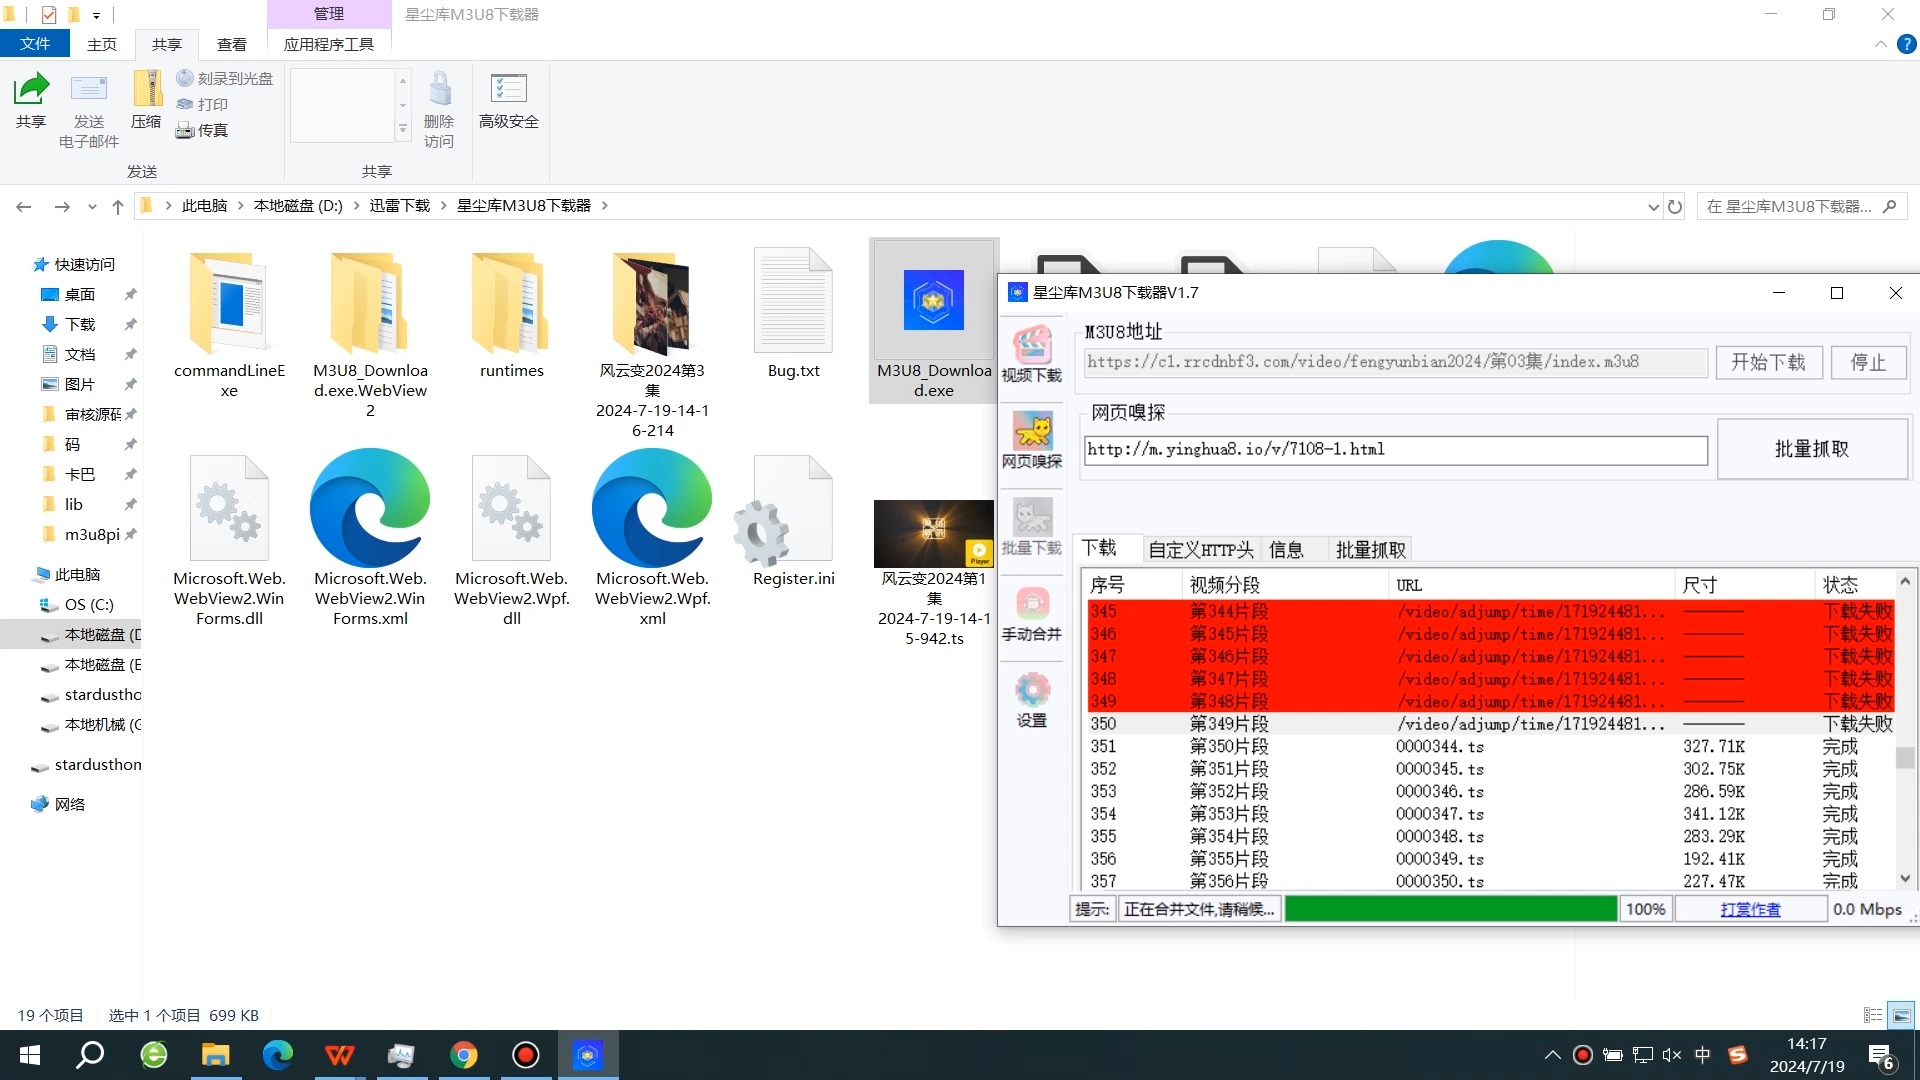Open the 批量下载 sidebar icon
Screen dimensions: 1920x1080
(x=1032, y=527)
